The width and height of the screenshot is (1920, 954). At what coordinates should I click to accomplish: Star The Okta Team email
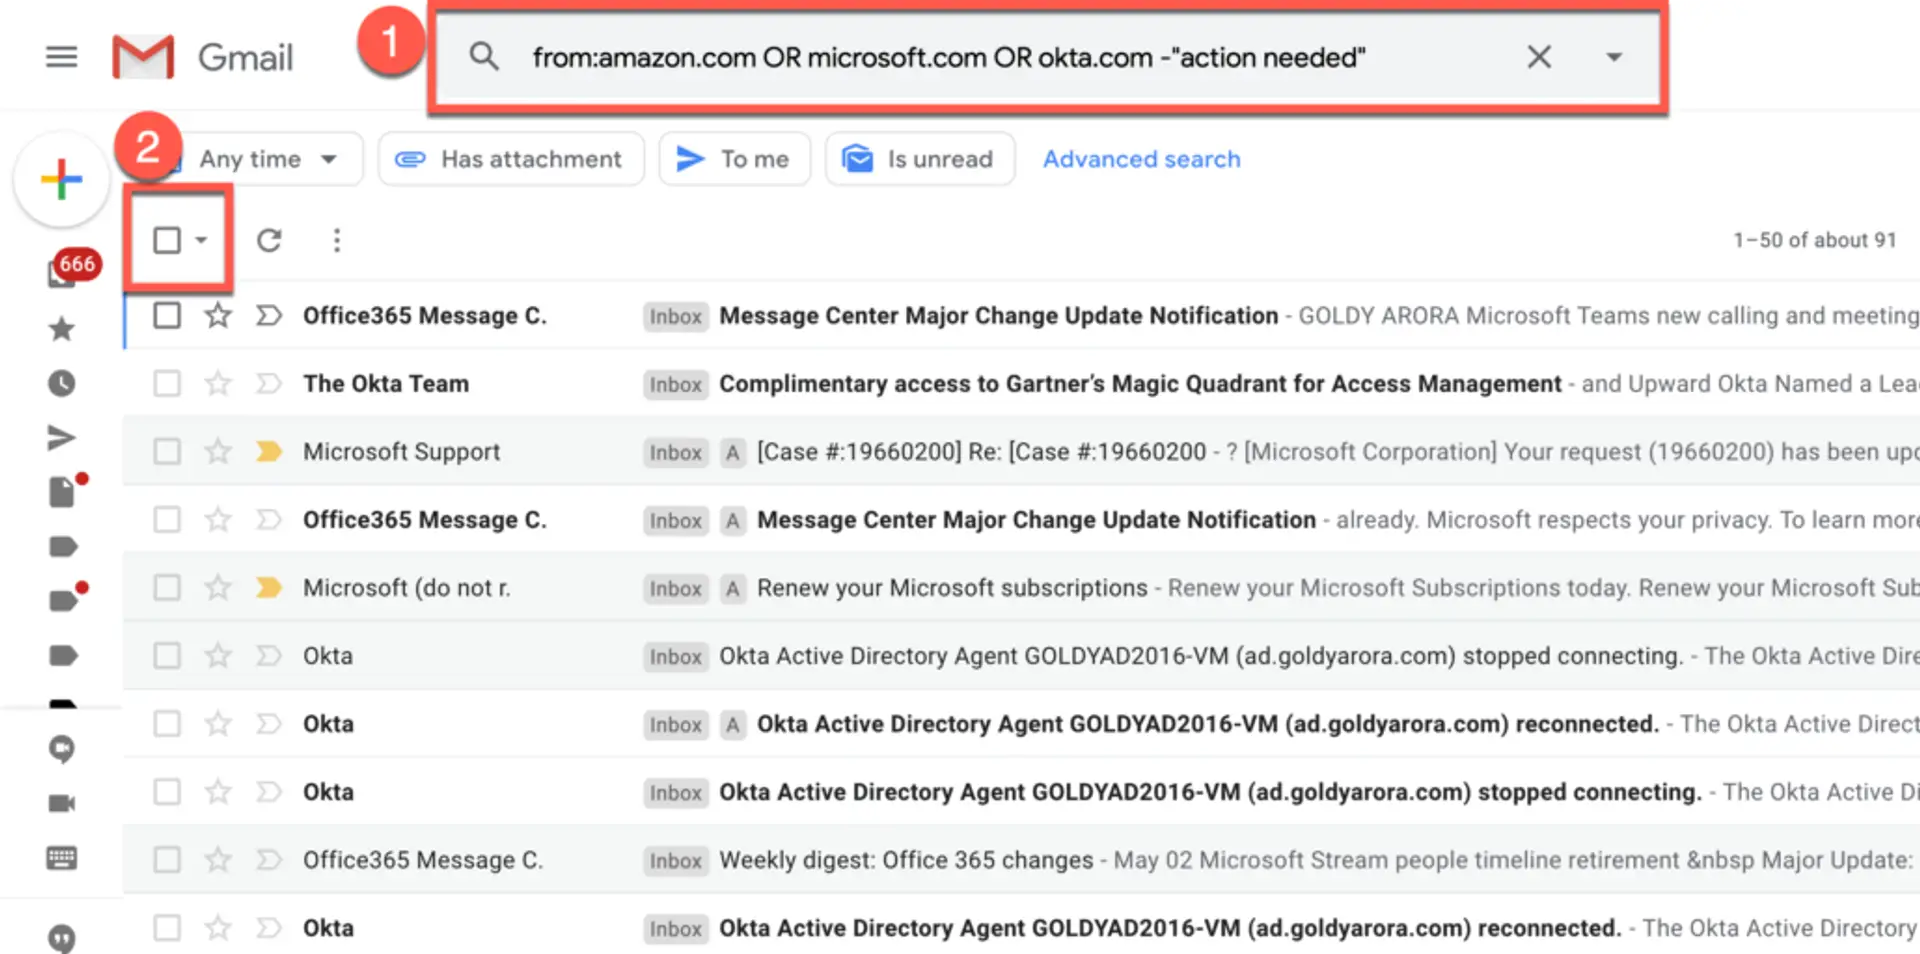[218, 383]
